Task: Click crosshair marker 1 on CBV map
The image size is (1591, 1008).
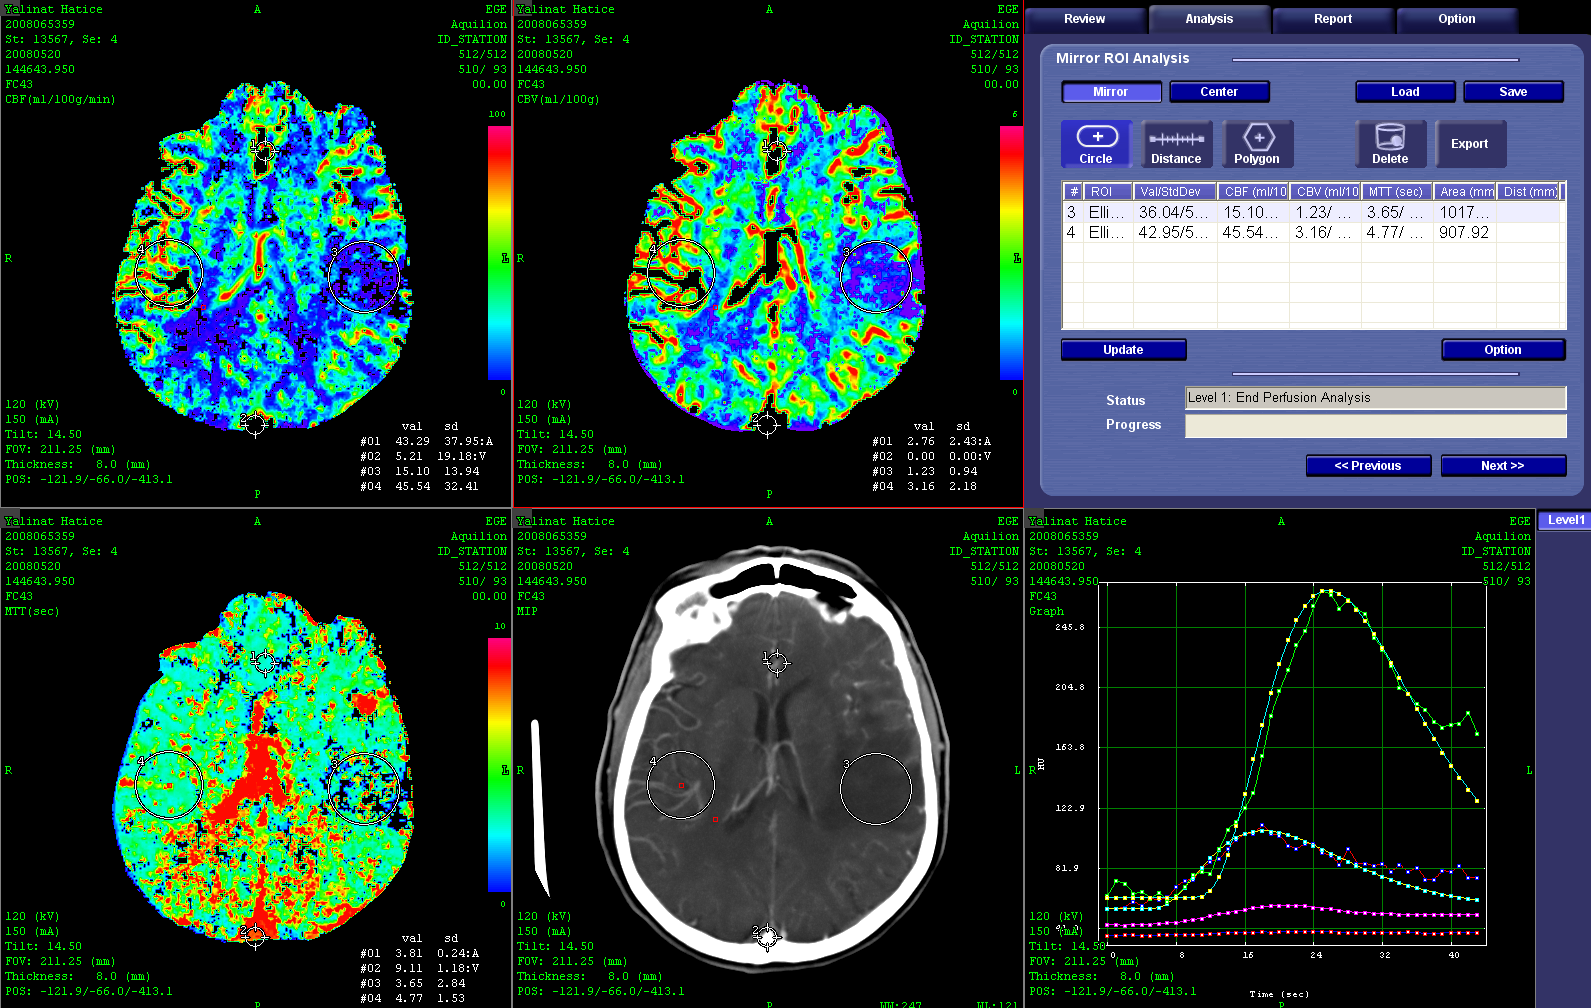Action: pyautogui.click(x=776, y=151)
